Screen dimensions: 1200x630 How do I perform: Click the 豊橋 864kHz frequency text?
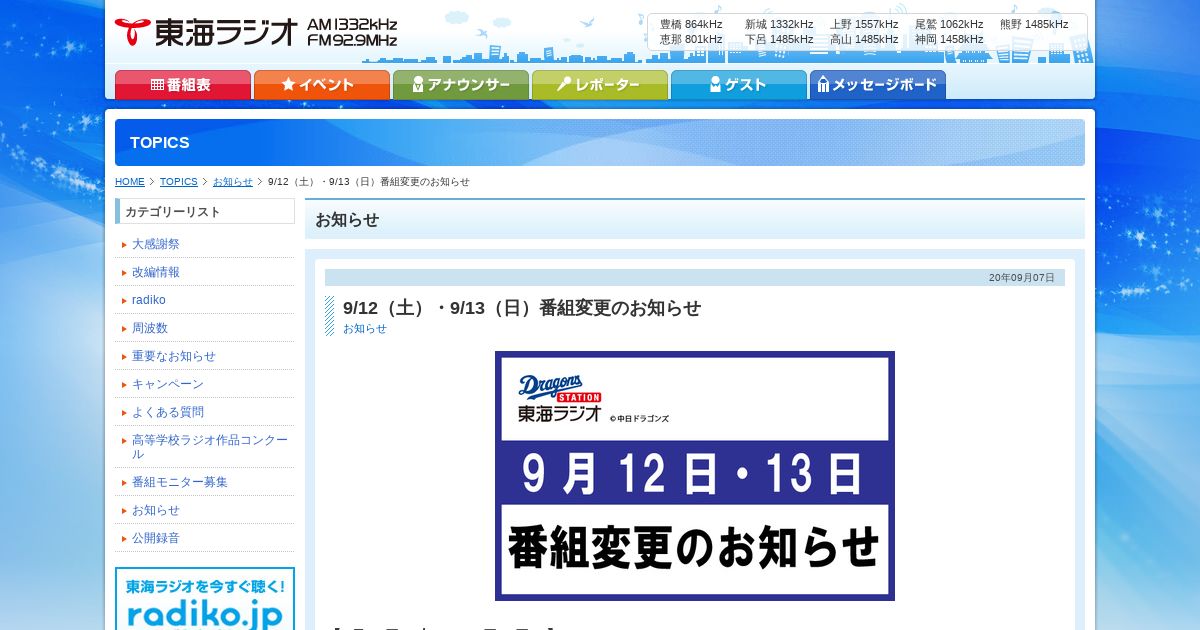pyautogui.click(x=691, y=24)
